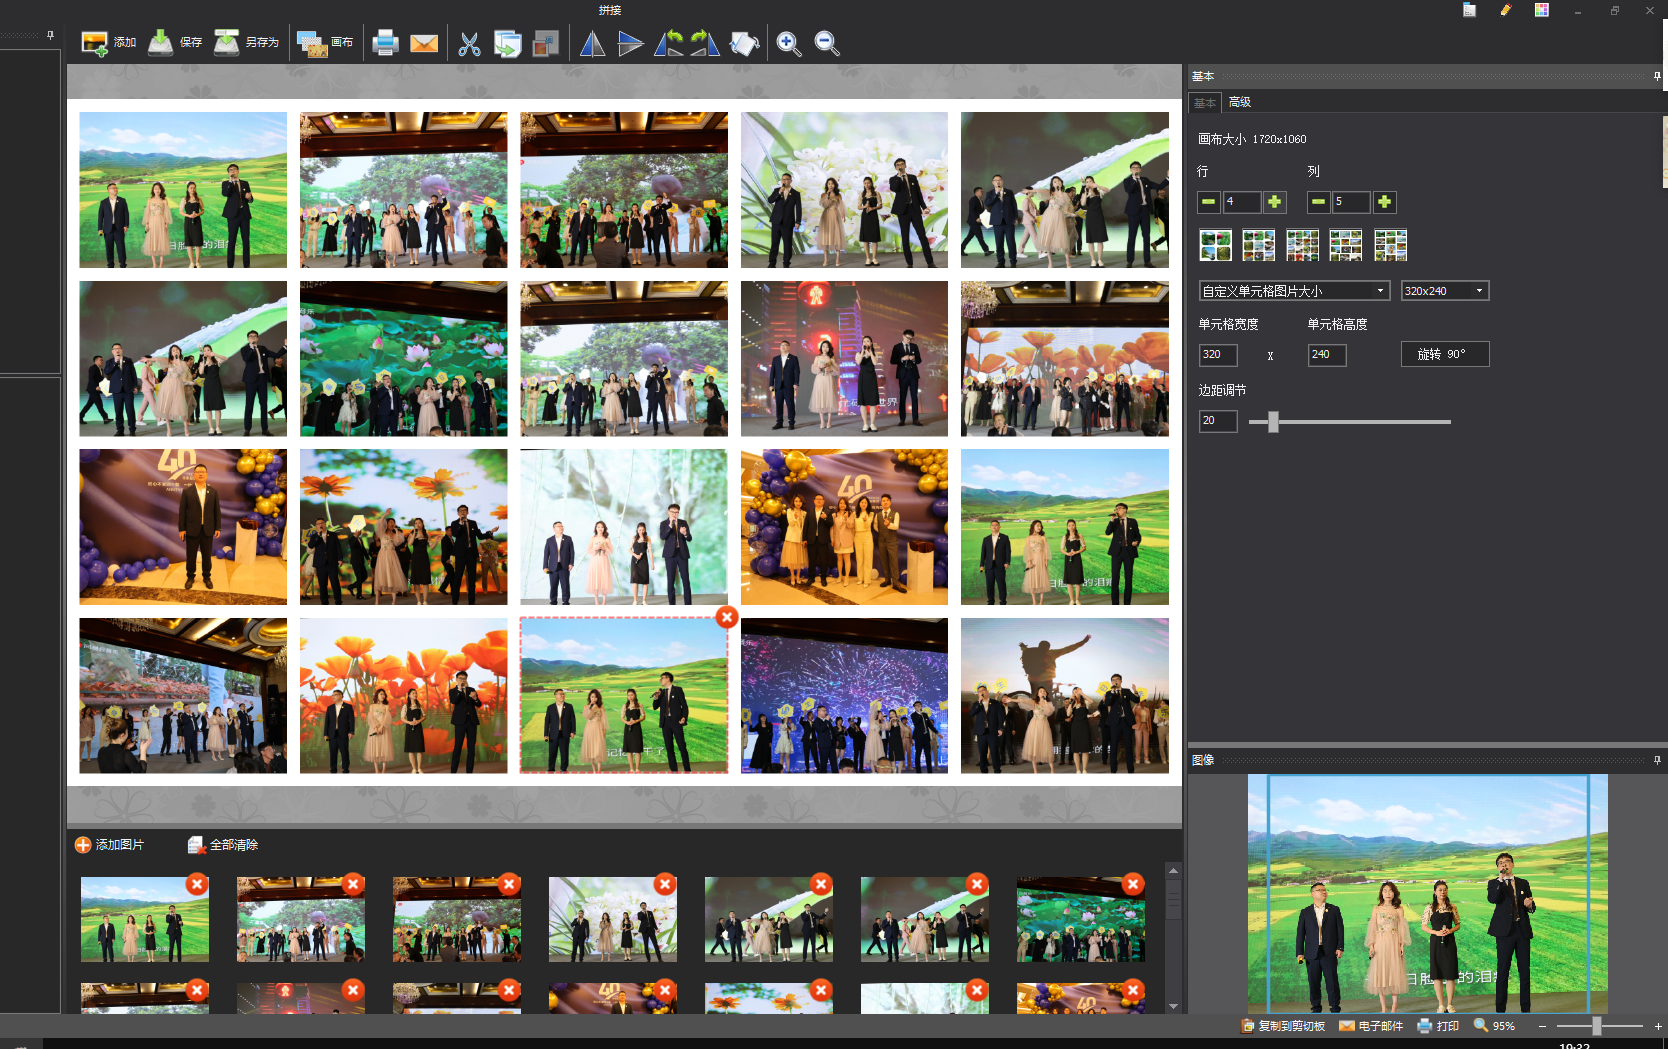Screen dimensions: 1668x1049
Task: Click the minus button beside status zoom slider
Action: (1542, 1026)
